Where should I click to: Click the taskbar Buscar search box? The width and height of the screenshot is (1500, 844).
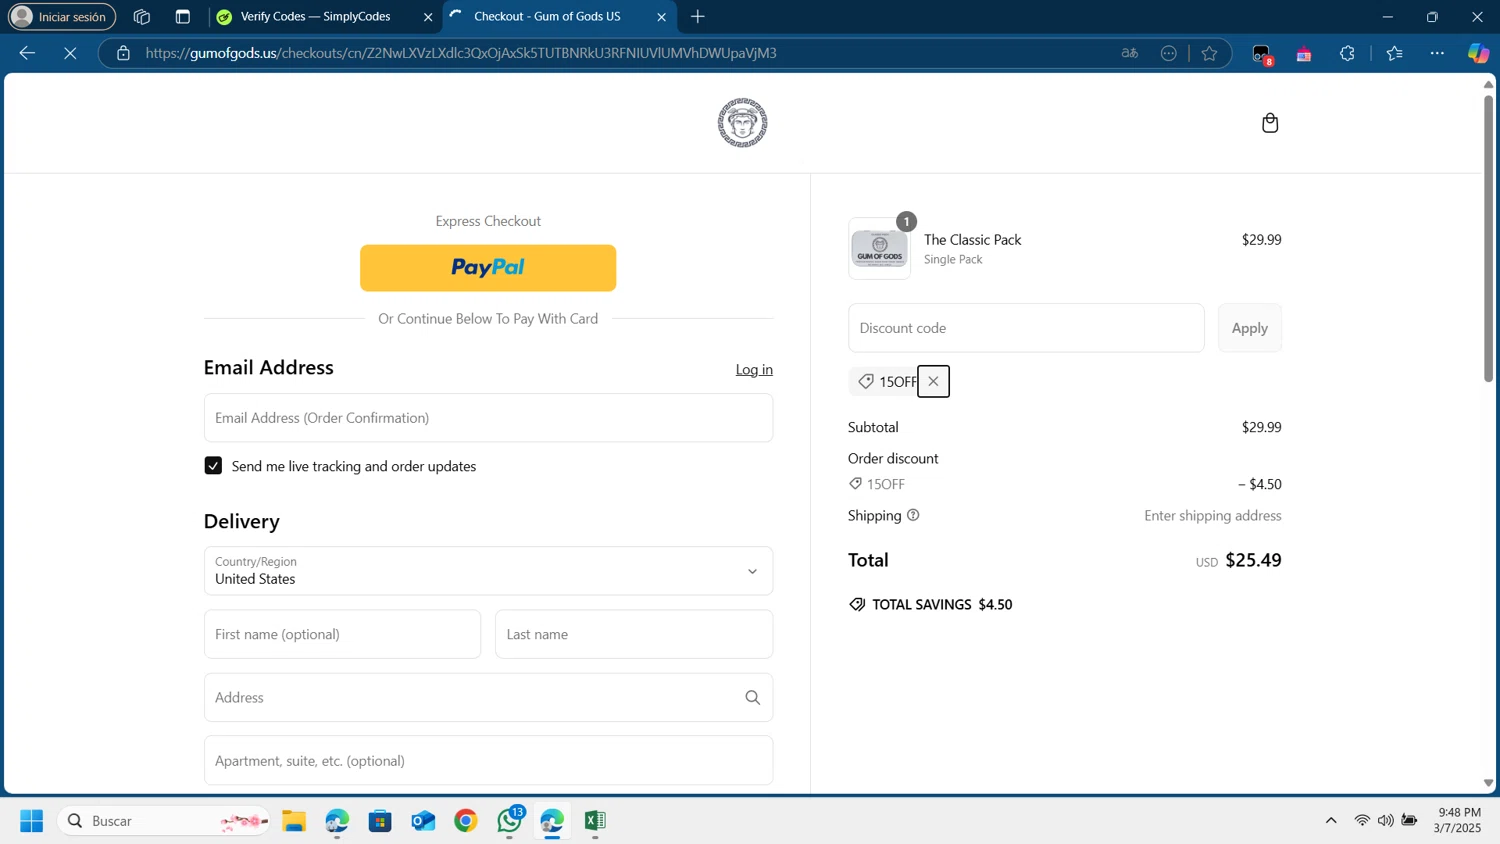point(164,821)
